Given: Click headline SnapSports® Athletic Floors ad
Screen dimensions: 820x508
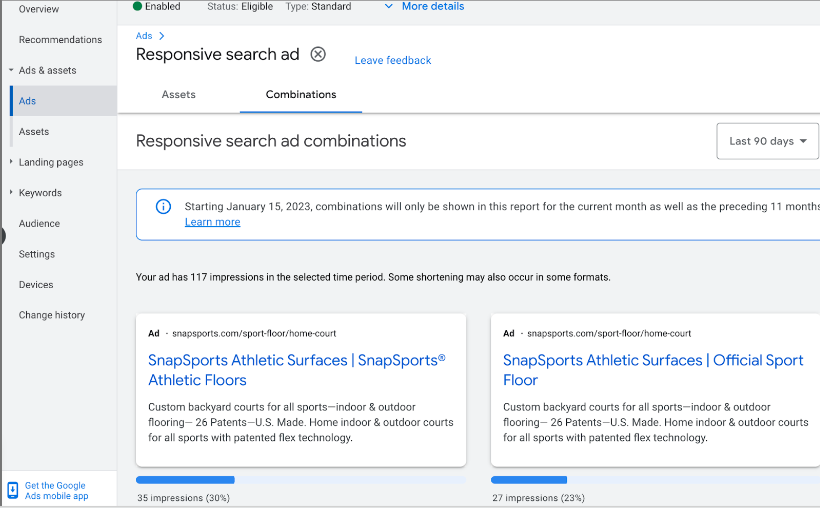Looking at the screenshot, I should [x=297, y=370].
